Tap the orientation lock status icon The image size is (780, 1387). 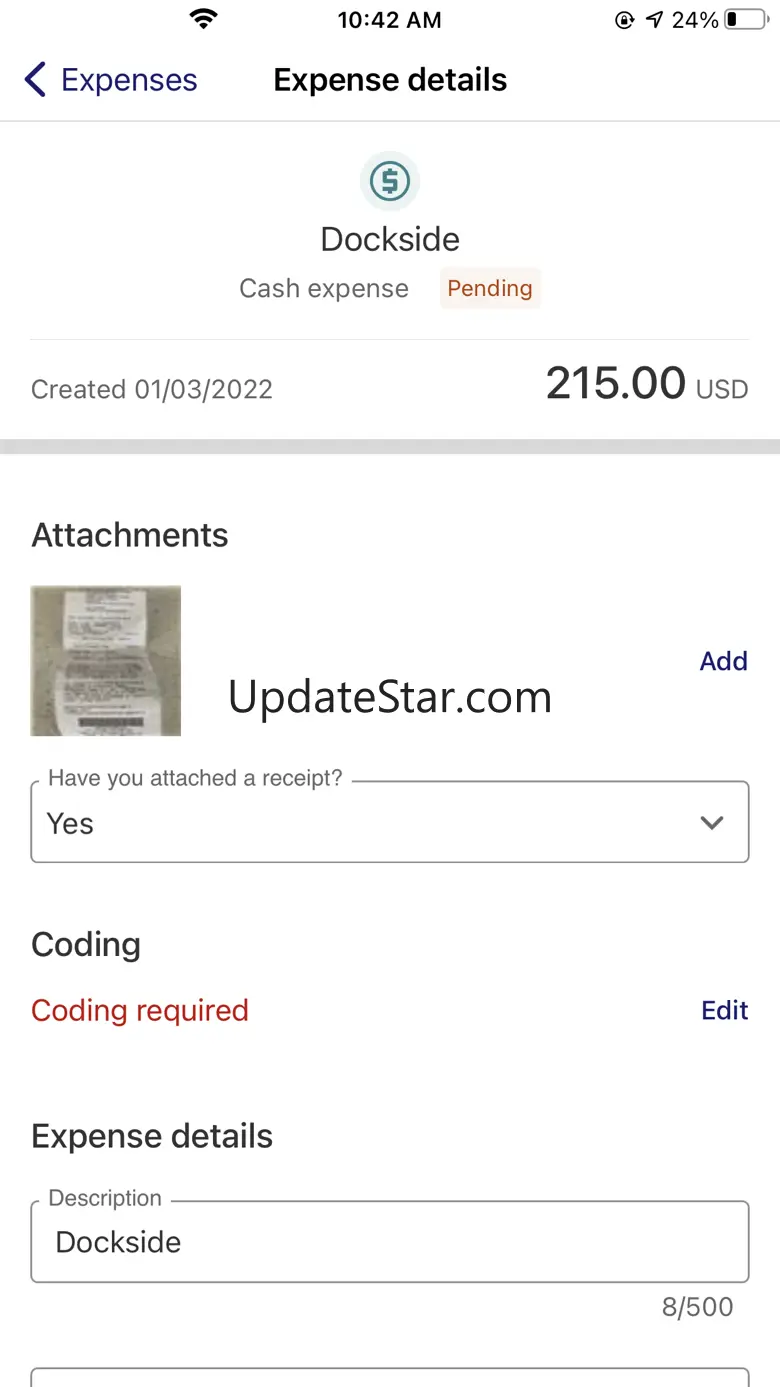625,19
